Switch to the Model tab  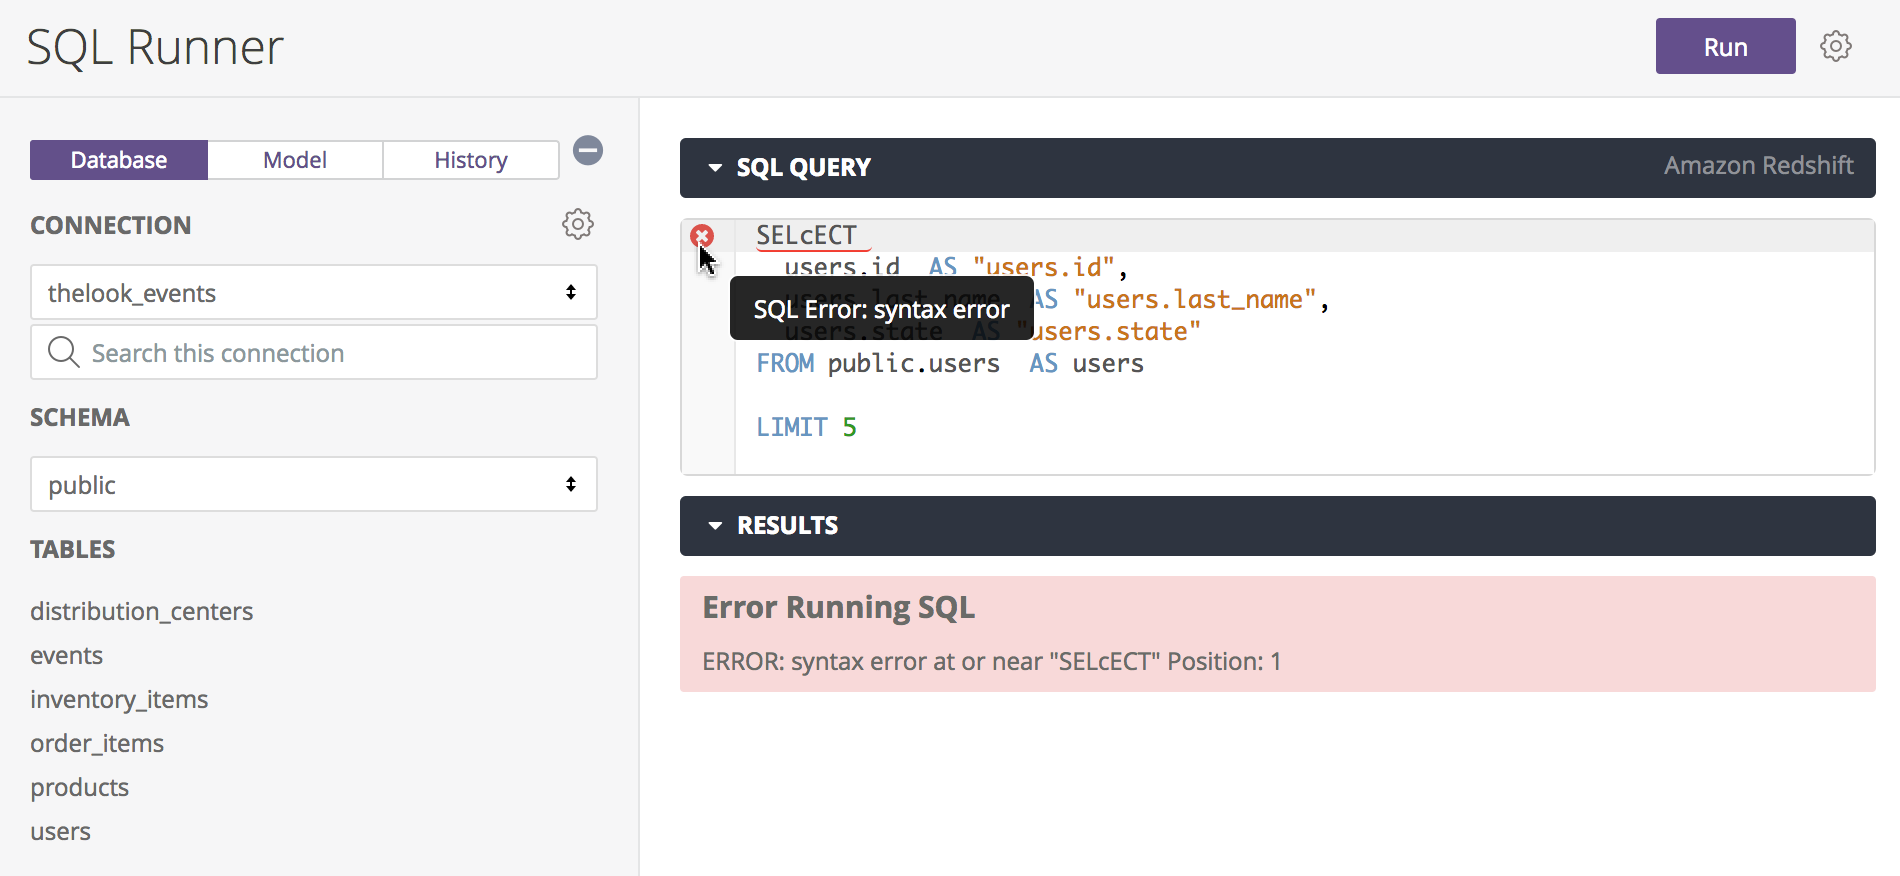[x=295, y=160]
